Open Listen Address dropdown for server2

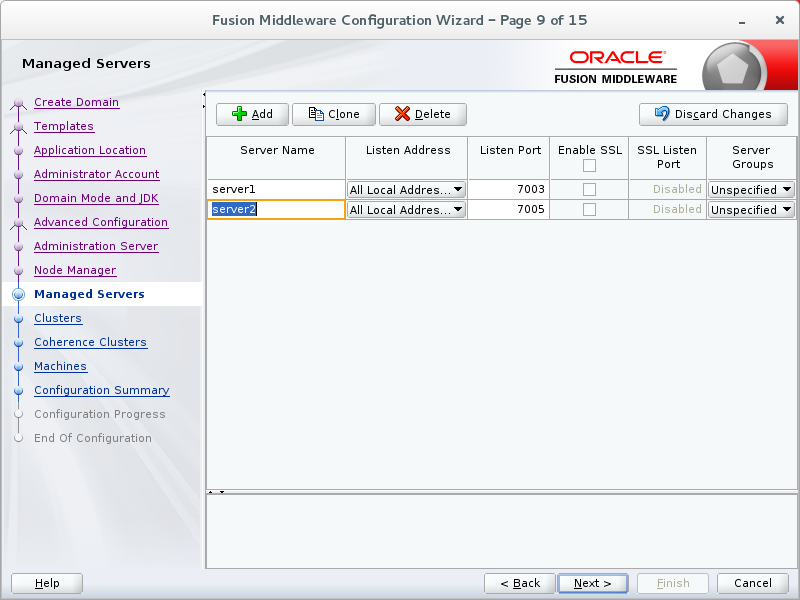point(406,209)
